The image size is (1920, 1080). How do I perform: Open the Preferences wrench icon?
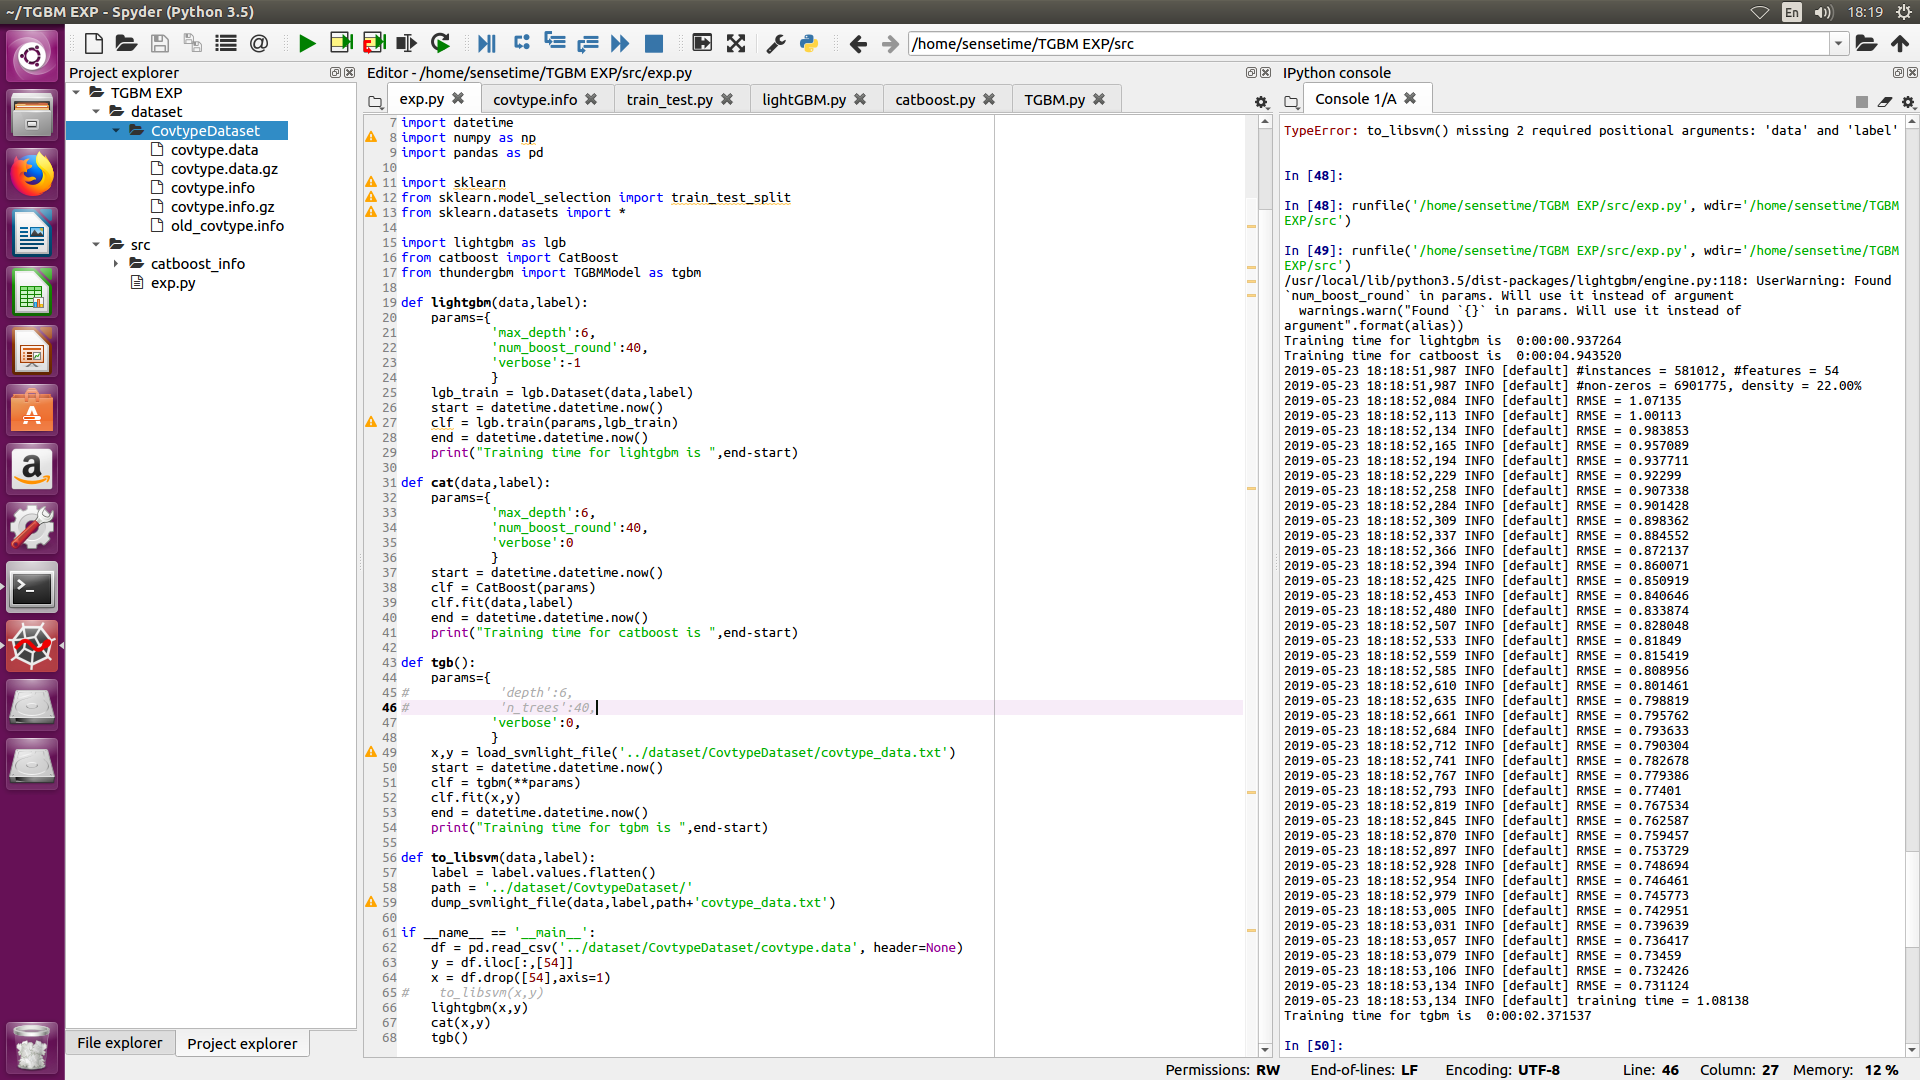(x=775, y=43)
